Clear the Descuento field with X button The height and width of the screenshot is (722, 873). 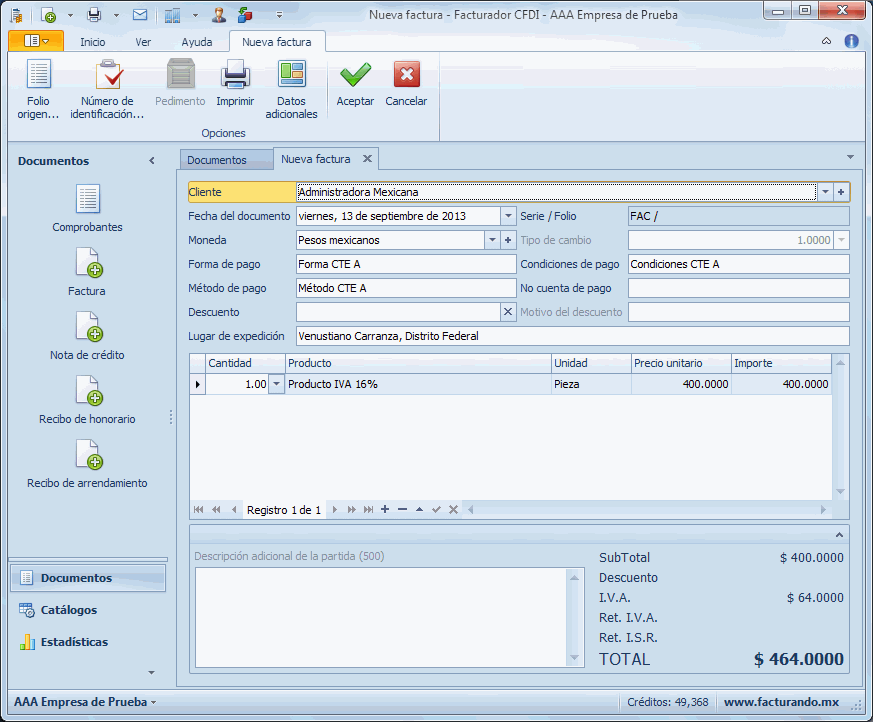(x=507, y=312)
